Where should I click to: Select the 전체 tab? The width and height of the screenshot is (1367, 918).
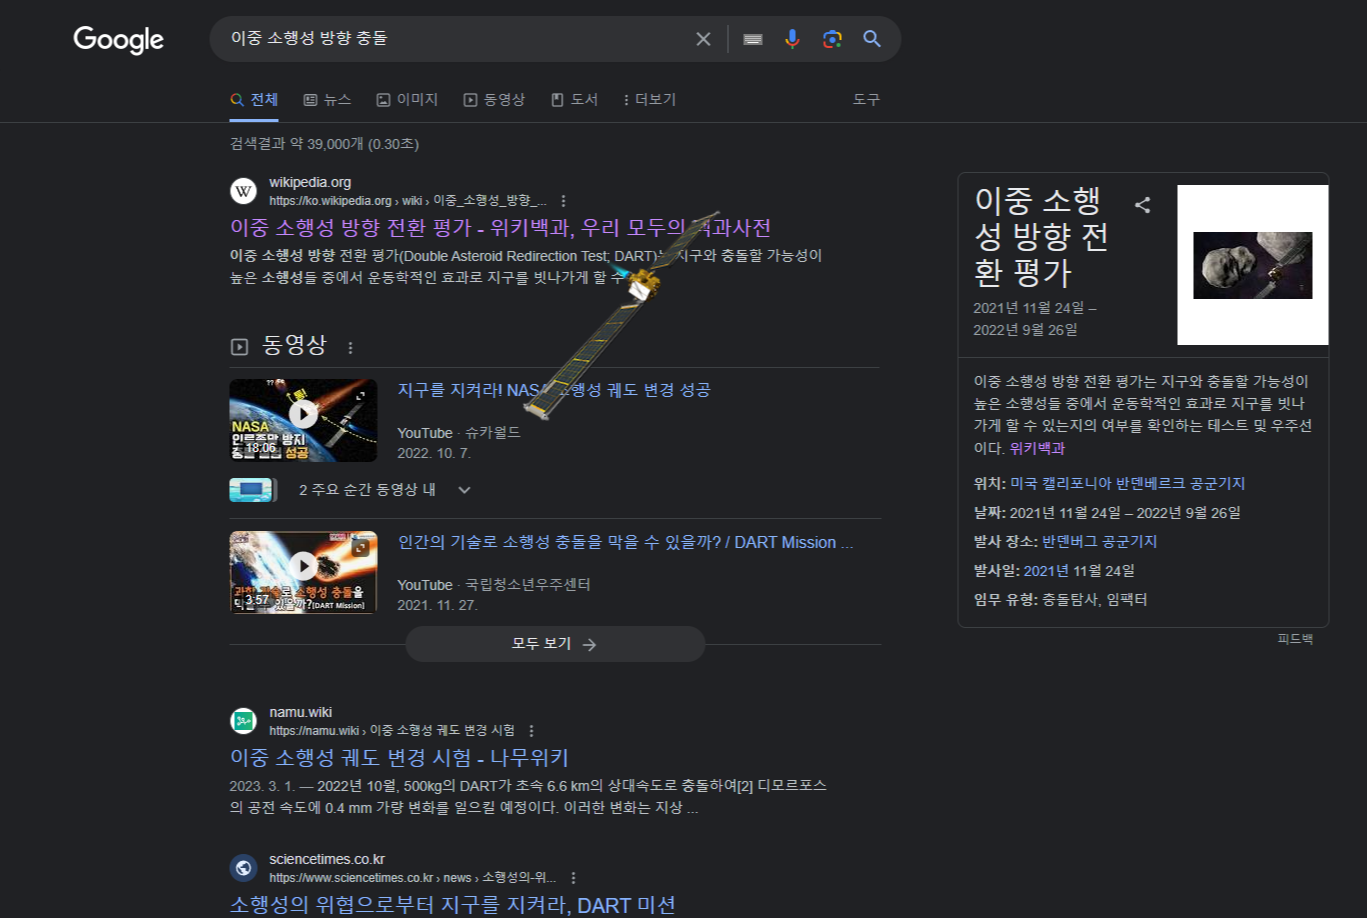[x=254, y=100]
